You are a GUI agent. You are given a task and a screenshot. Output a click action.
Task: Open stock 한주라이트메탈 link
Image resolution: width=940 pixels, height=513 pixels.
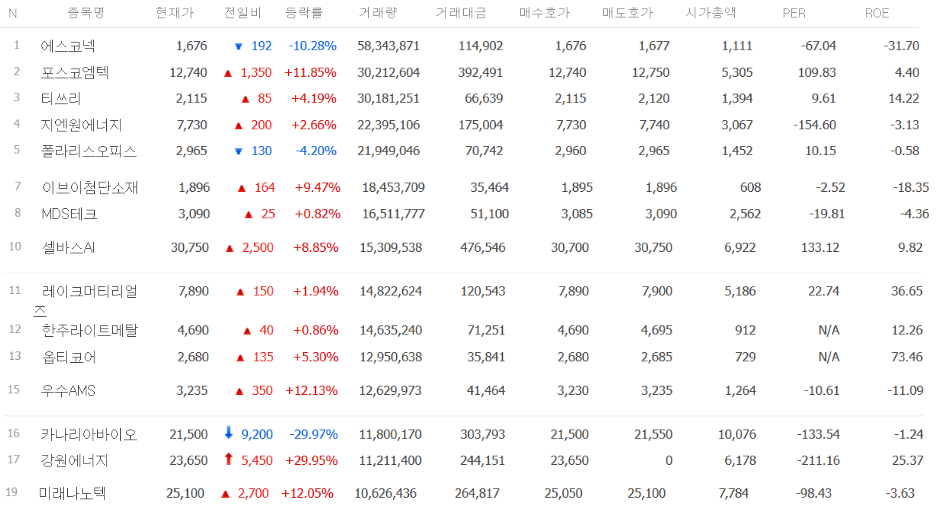90,330
